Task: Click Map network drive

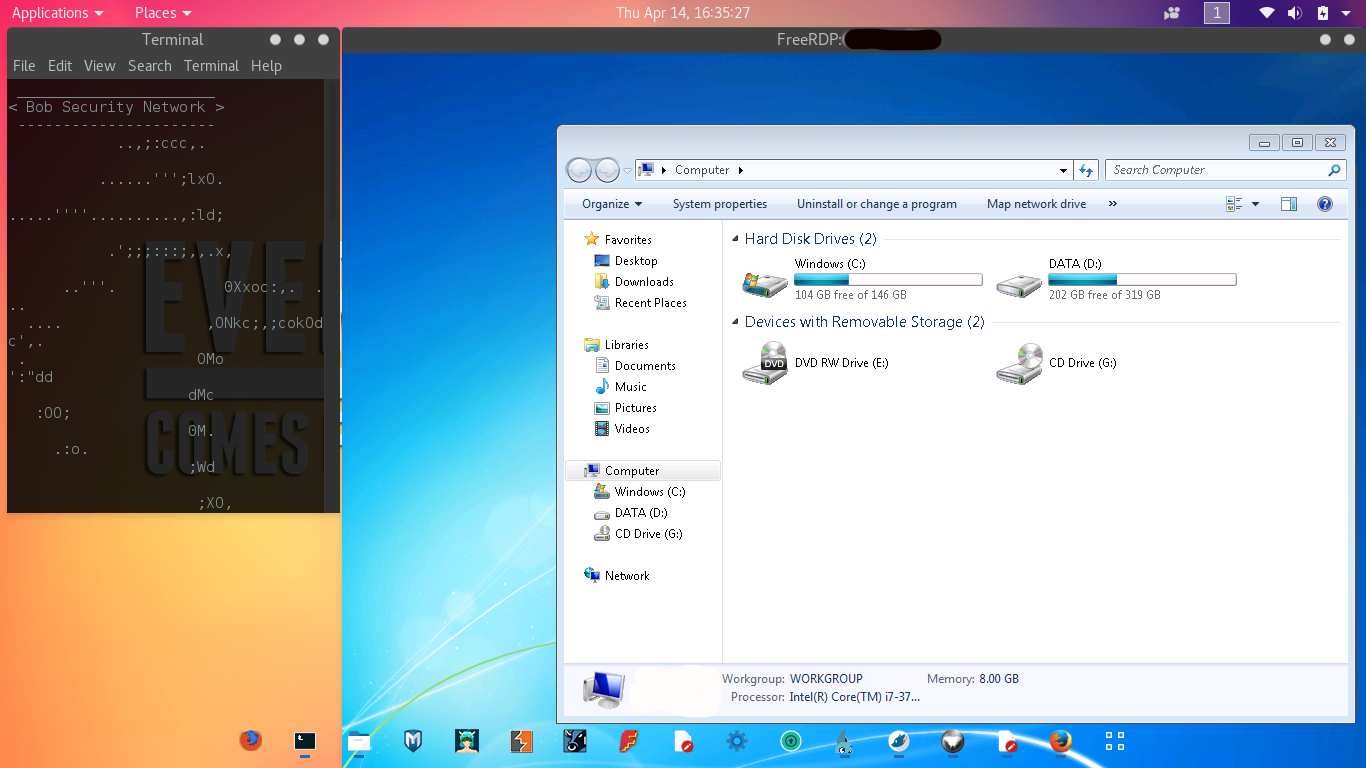Action: [x=1036, y=204]
